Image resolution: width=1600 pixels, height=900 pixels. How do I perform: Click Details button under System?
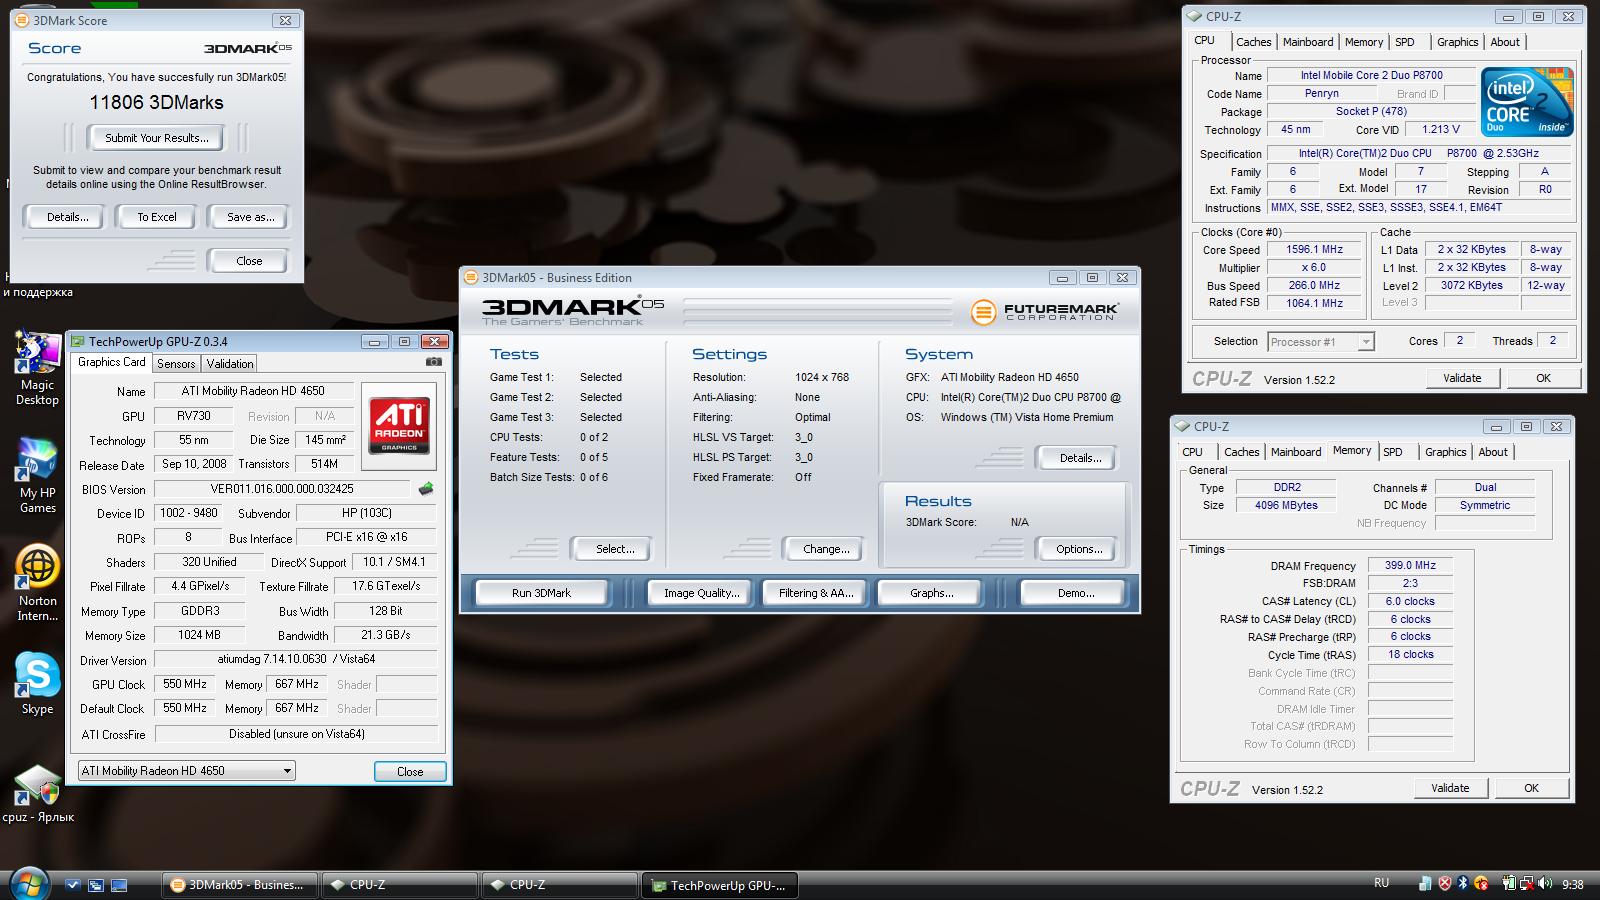pyautogui.click(x=1080, y=458)
